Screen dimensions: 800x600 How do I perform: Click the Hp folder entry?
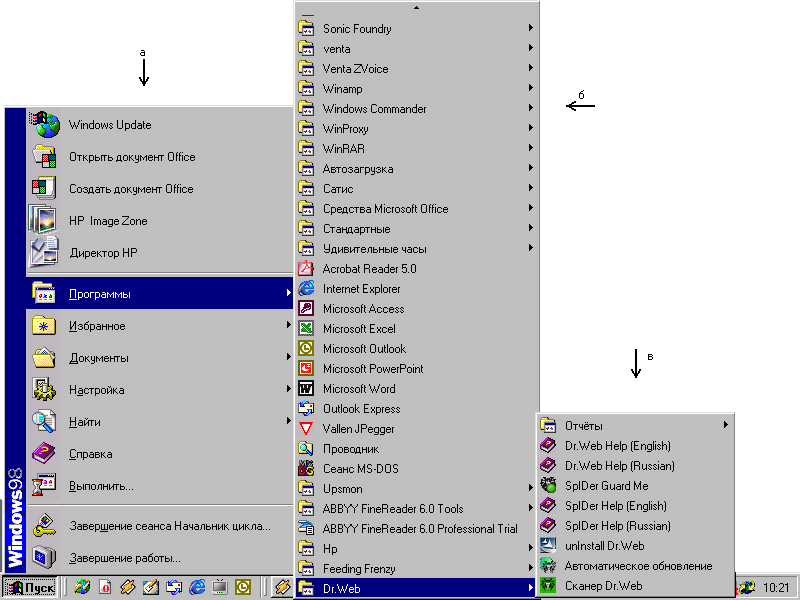coord(416,548)
